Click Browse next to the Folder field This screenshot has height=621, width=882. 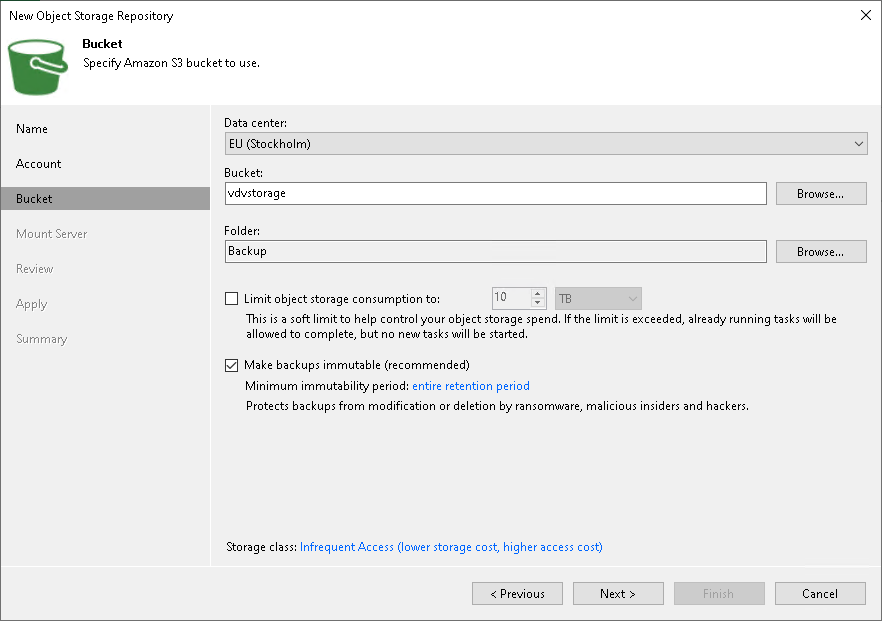tap(820, 251)
